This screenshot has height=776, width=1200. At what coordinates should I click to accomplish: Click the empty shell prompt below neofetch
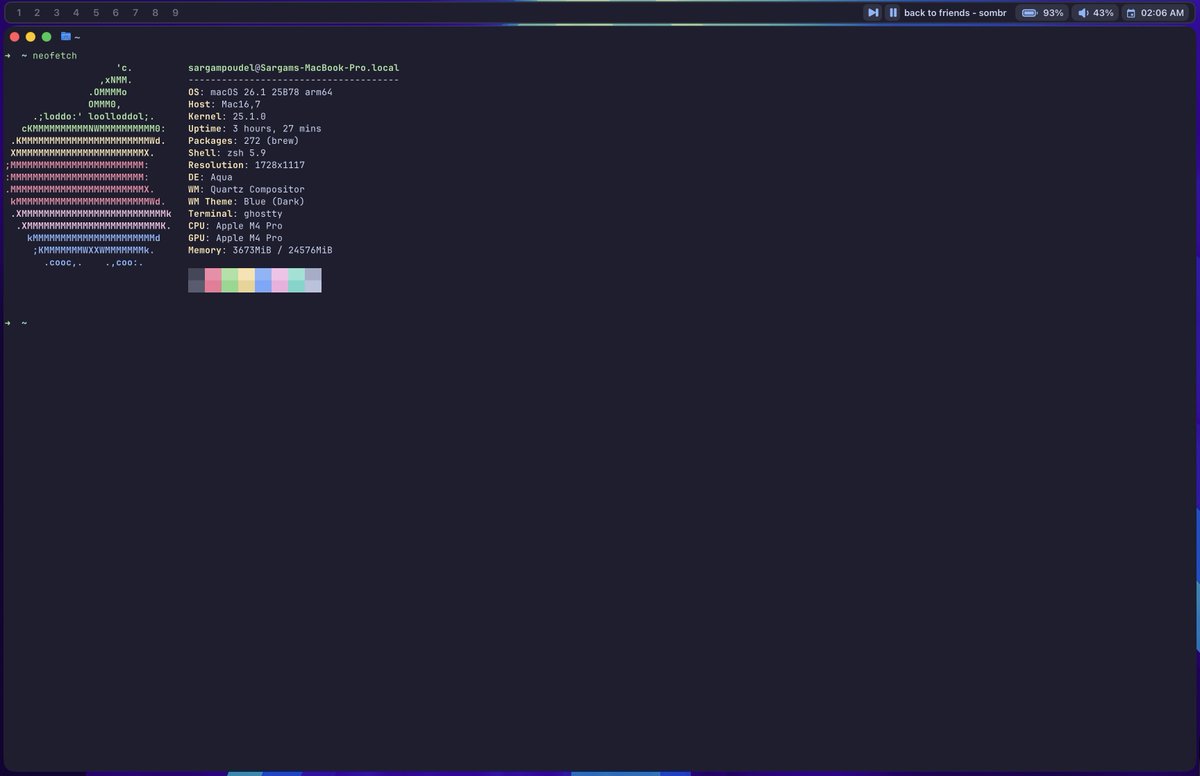pyautogui.click(x=16, y=323)
